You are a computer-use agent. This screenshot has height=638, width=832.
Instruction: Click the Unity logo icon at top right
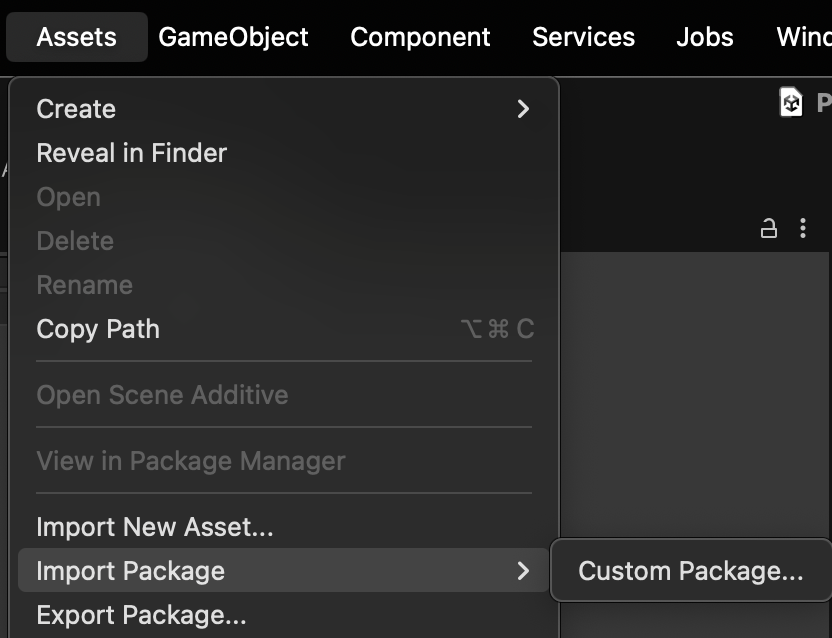click(x=791, y=102)
